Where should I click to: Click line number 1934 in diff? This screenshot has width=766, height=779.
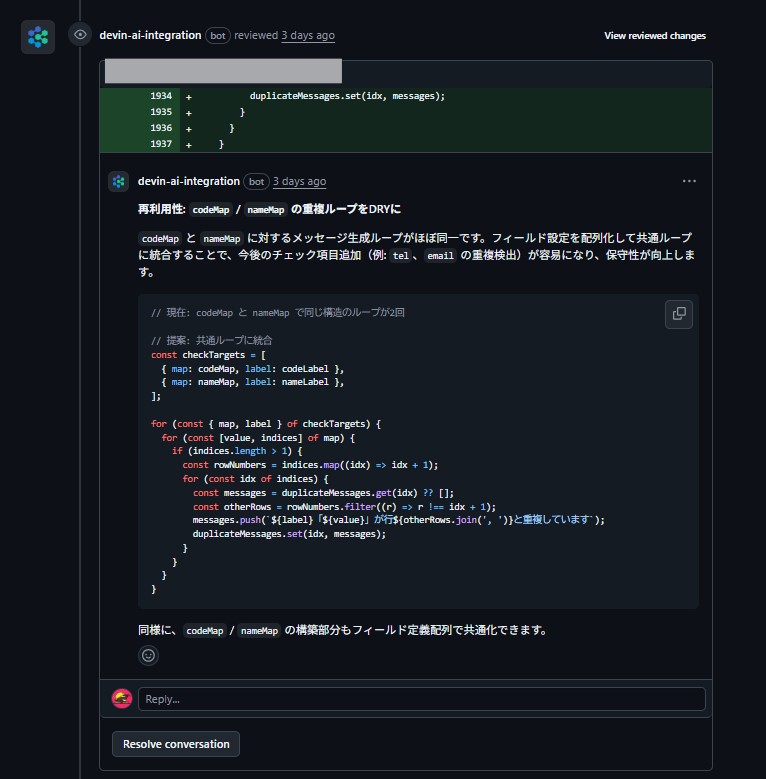[161, 96]
